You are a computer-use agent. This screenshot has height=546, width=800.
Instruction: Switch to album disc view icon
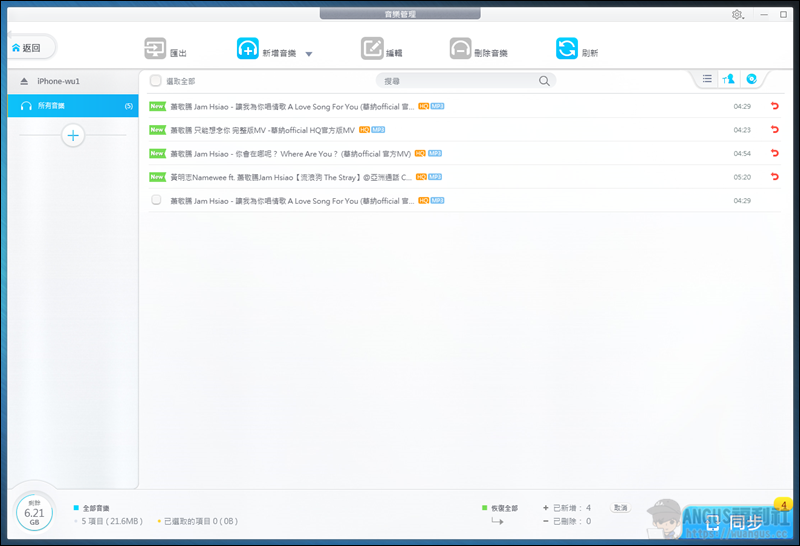[752, 80]
